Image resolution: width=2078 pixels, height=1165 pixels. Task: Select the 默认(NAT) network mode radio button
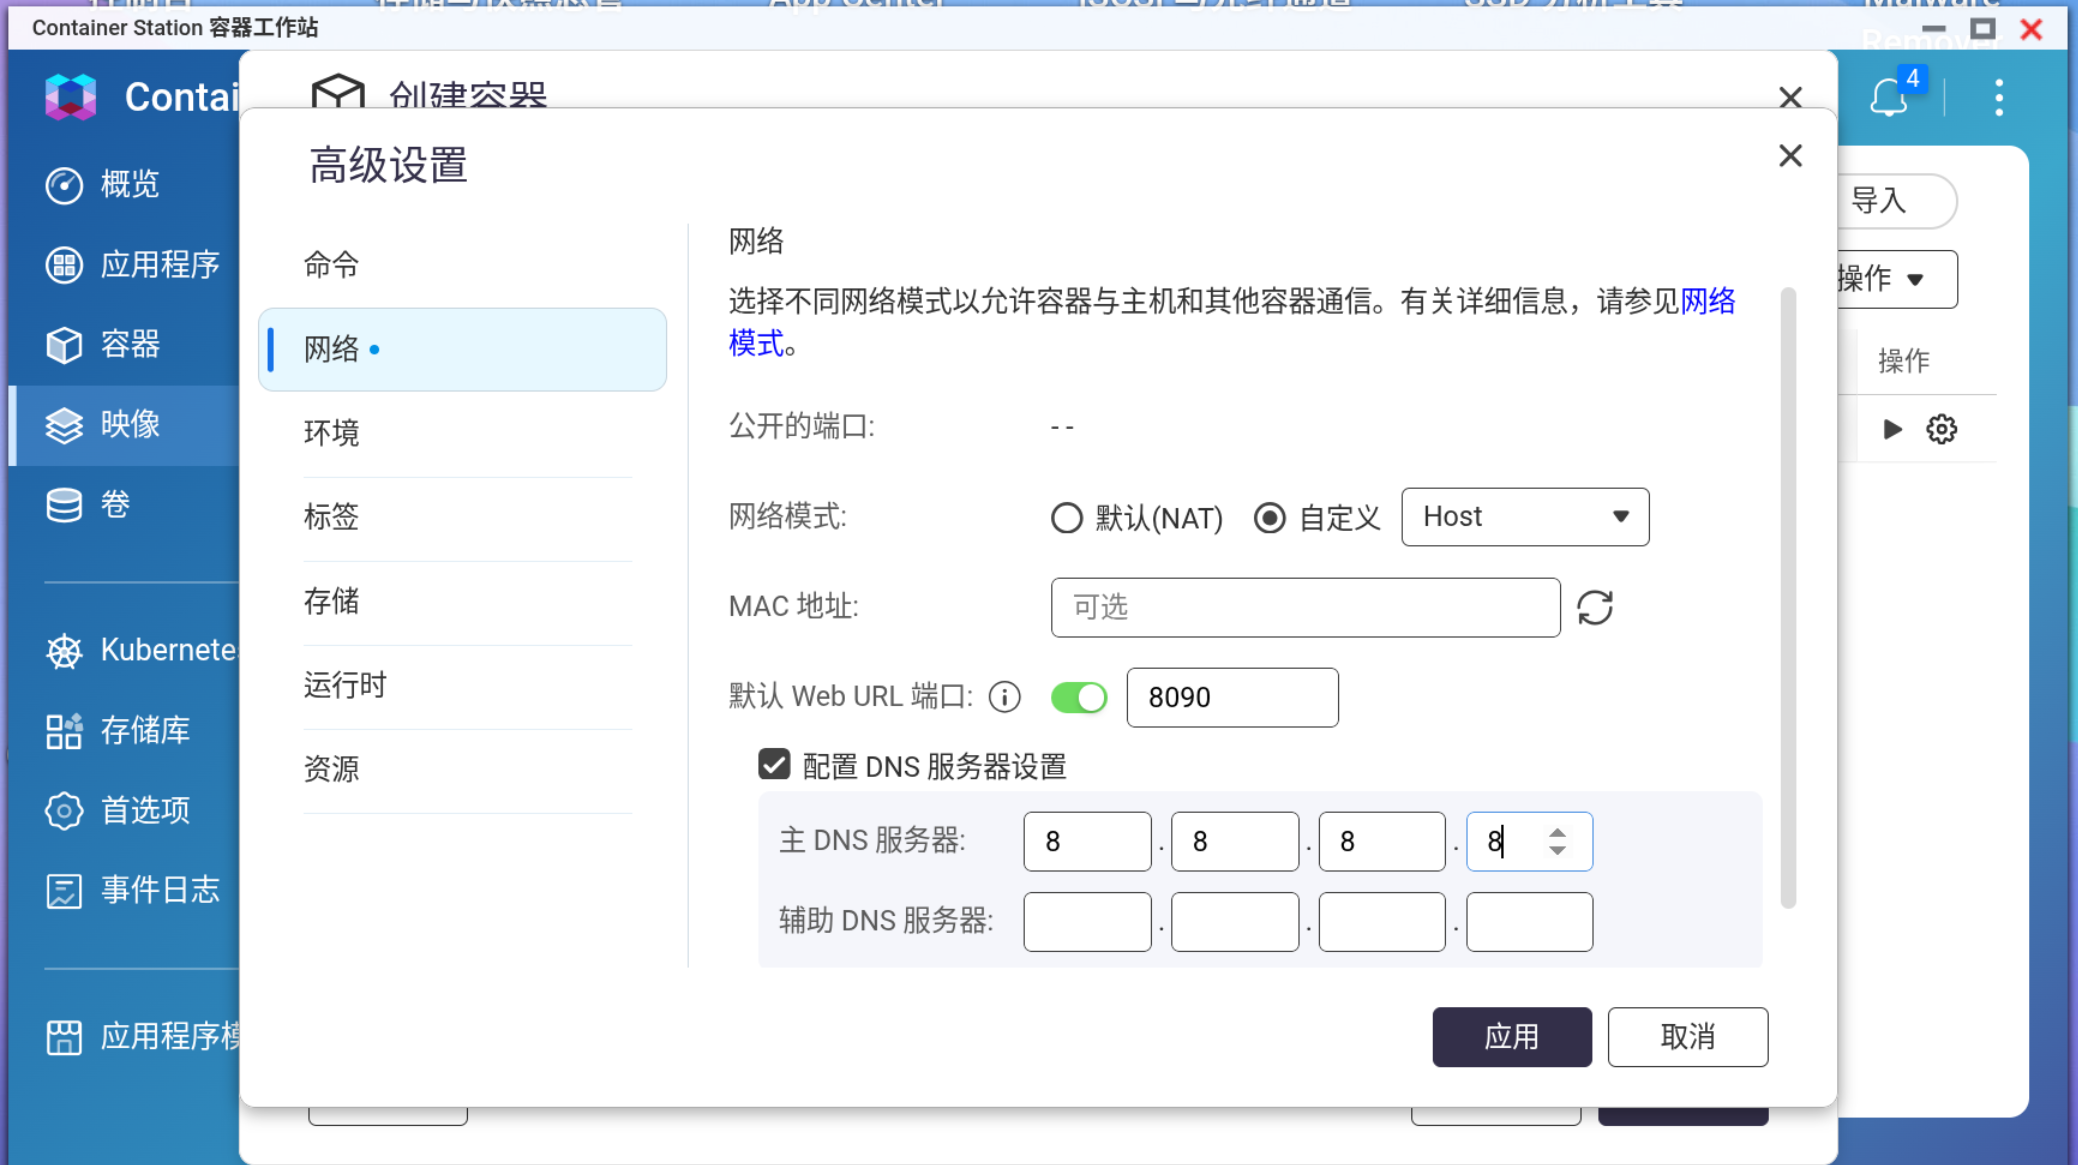[x=1066, y=517]
